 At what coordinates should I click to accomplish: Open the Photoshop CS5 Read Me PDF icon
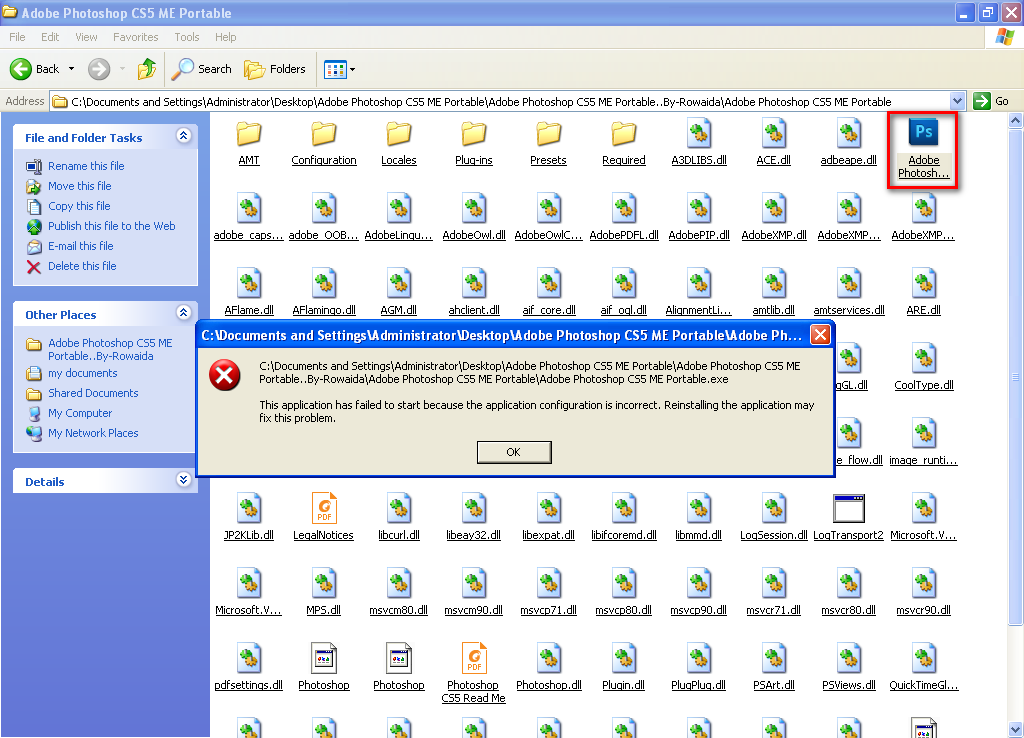click(473, 659)
